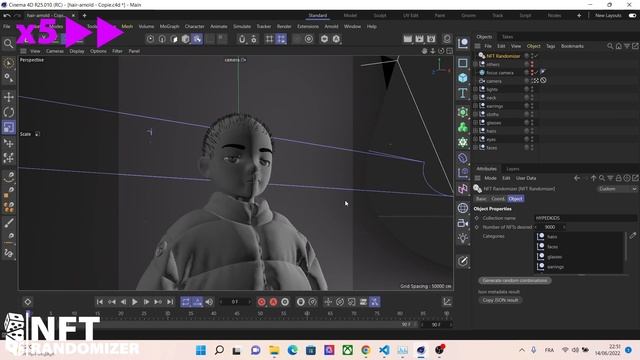Click the snap magnet icon in top toolbar
Viewport: 640px width, 360px height.
(x=242, y=39)
